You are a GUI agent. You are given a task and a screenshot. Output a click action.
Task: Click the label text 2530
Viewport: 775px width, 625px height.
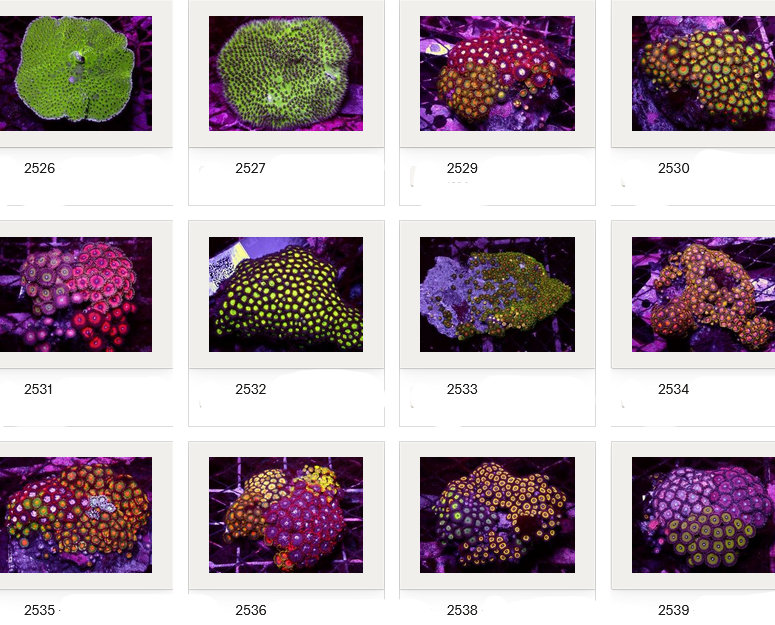pyautogui.click(x=674, y=168)
